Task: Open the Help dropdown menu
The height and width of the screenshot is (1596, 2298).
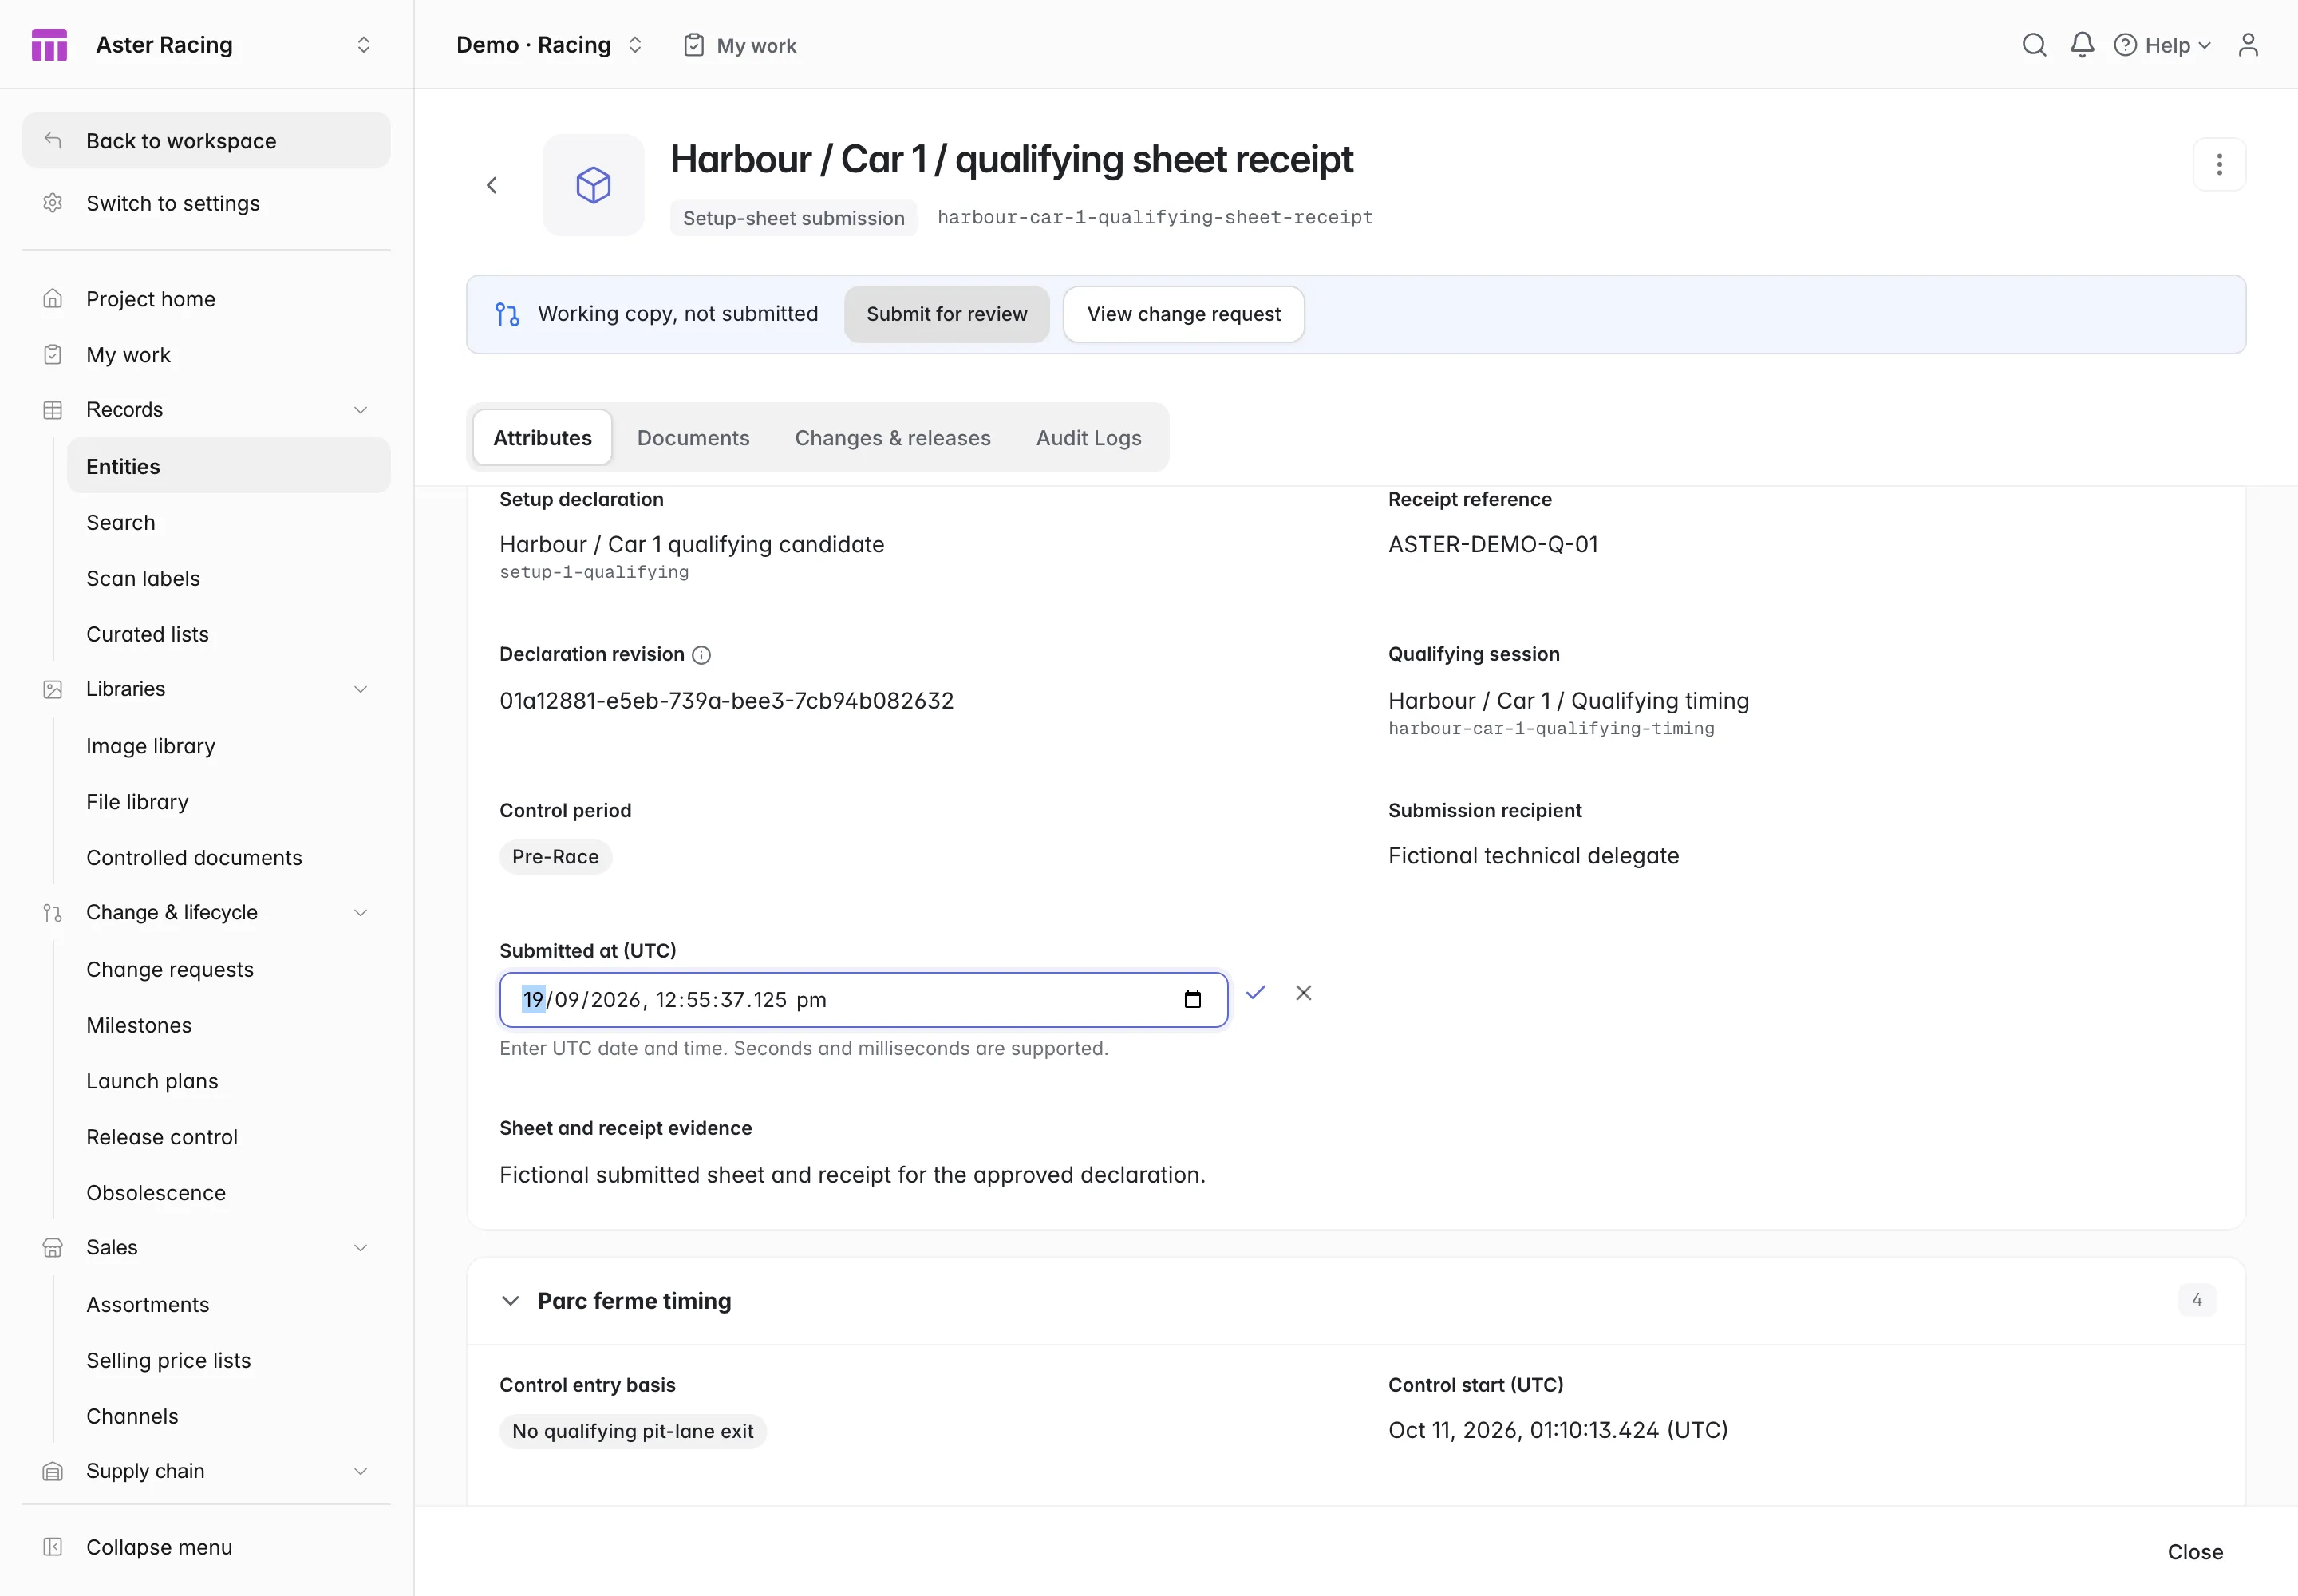Action: point(2163,45)
